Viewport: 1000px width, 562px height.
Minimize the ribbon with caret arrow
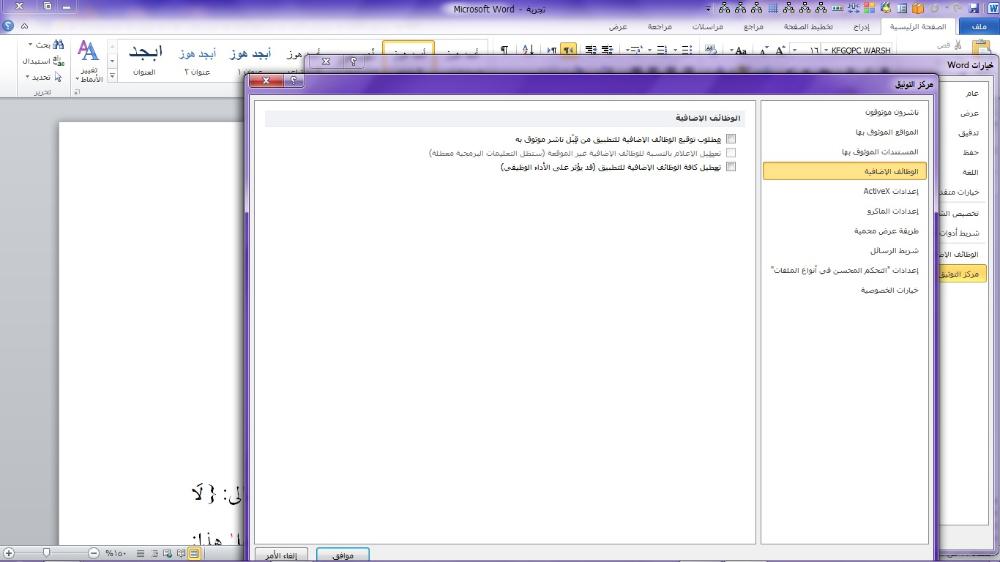pos(24,26)
